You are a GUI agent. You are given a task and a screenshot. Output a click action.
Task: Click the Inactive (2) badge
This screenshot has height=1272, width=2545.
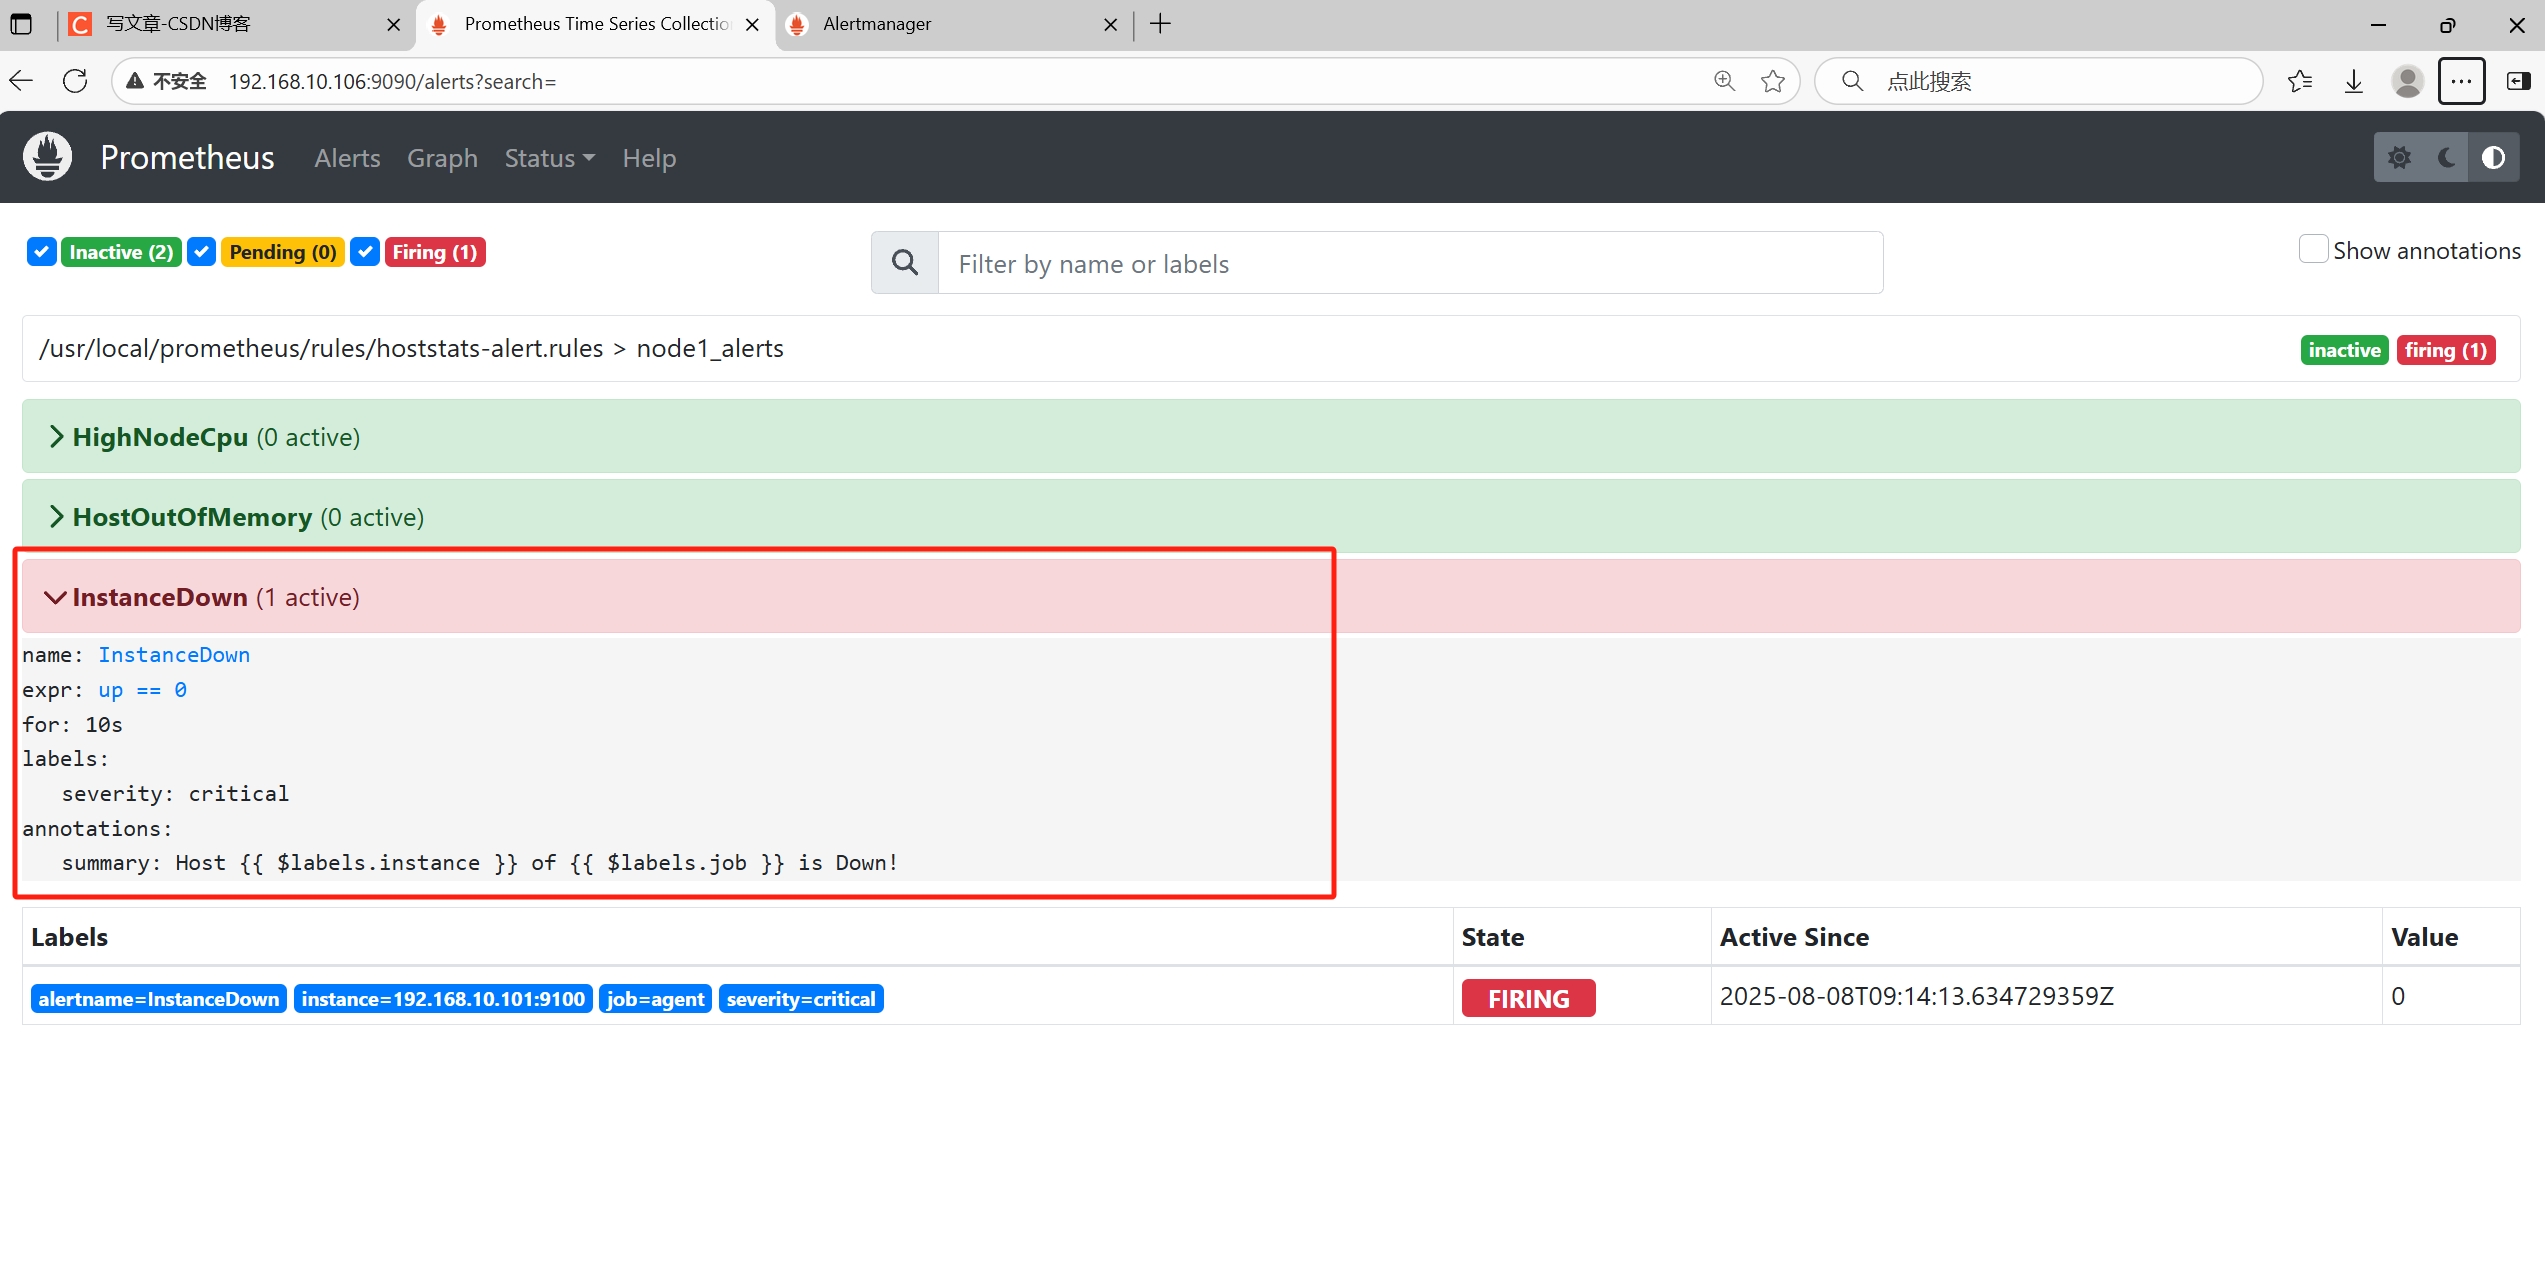[121, 252]
